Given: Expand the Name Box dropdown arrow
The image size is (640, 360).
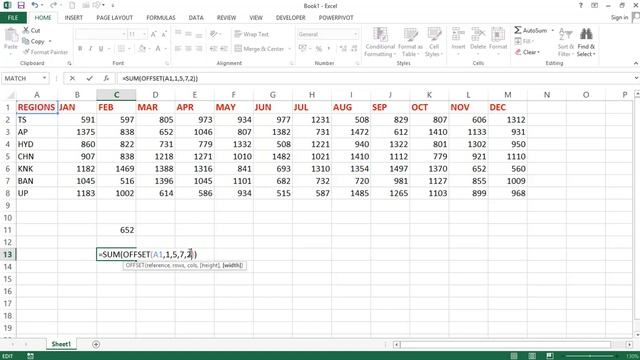Looking at the screenshot, I should pyautogui.click(x=44, y=78).
